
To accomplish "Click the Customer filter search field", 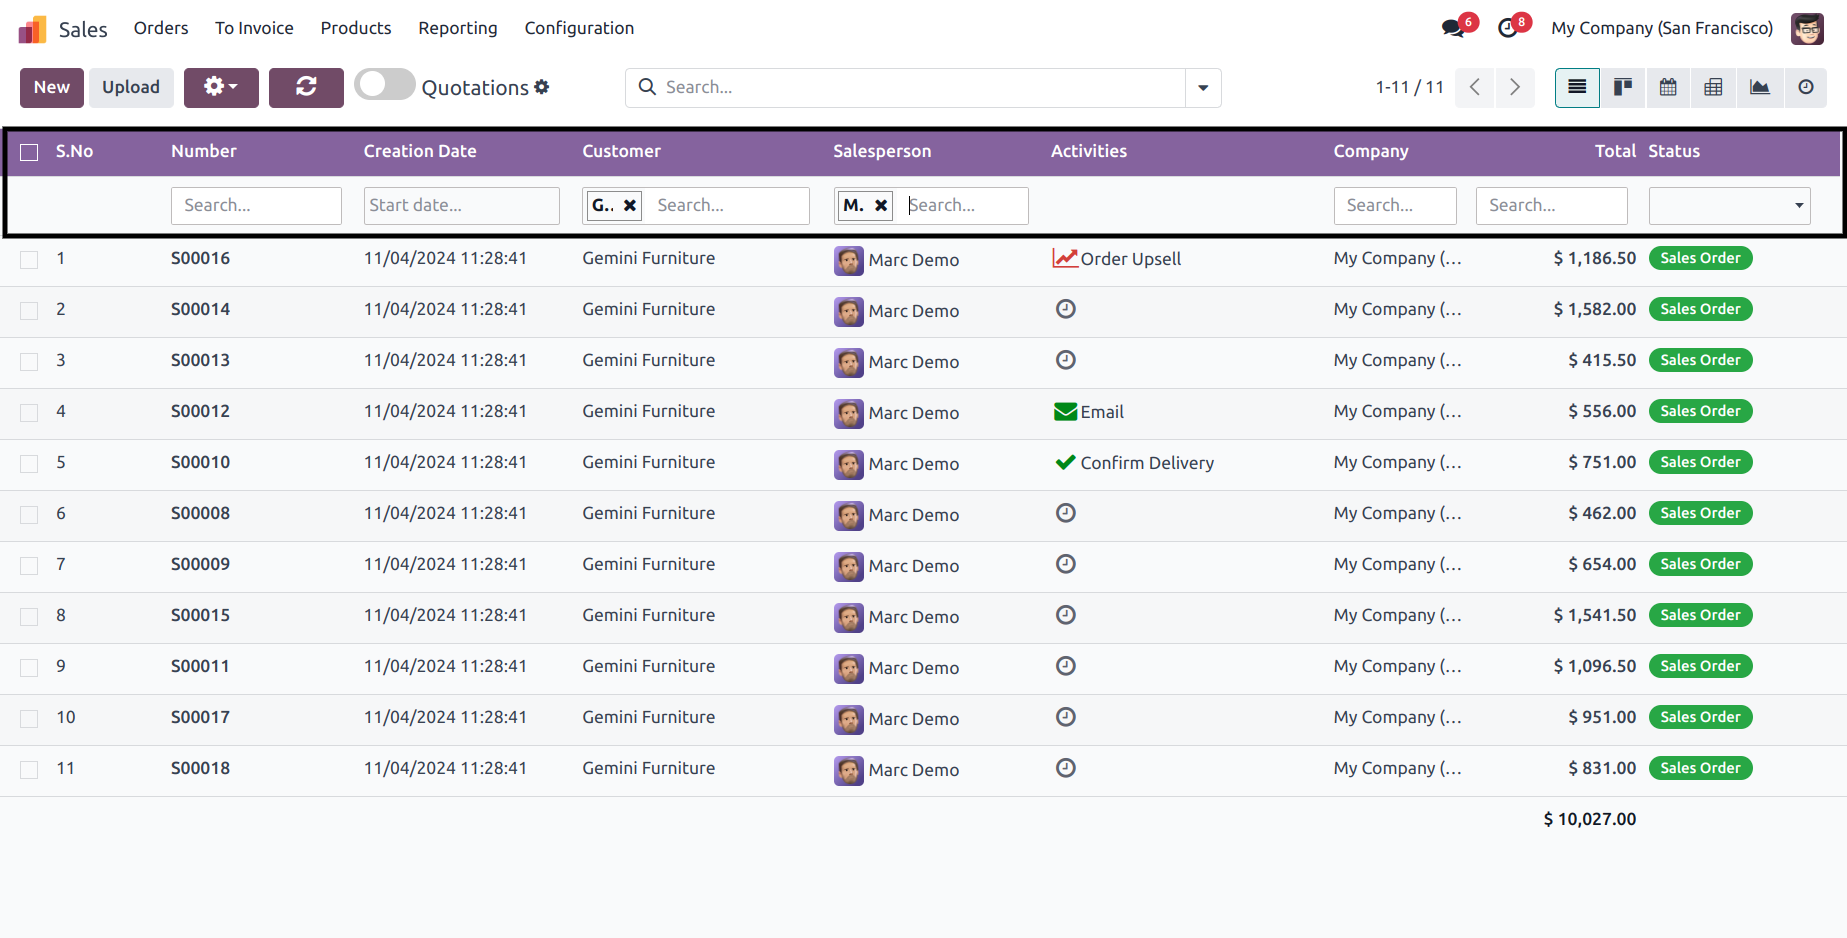I will click(728, 205).
